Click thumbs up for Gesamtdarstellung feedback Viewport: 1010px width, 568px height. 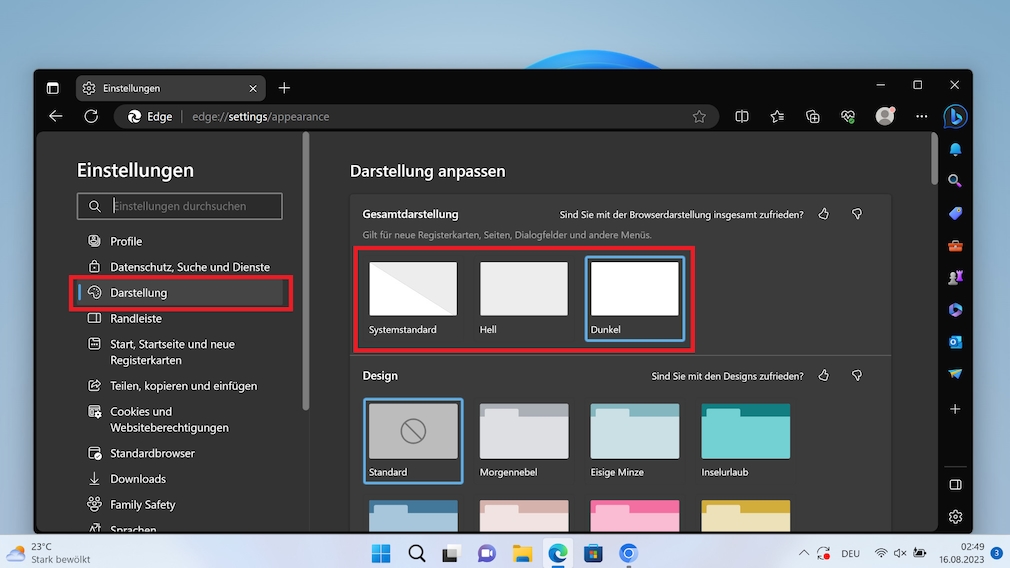click(x=824, y=214)
